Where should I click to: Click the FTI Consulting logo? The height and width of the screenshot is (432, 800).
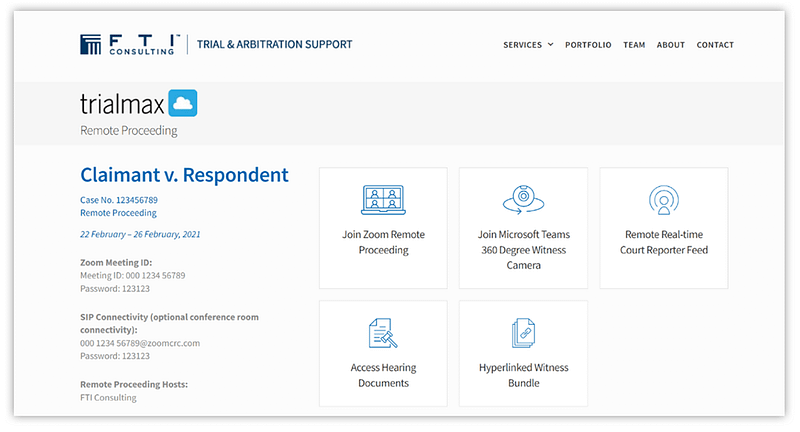pos(130,44)
